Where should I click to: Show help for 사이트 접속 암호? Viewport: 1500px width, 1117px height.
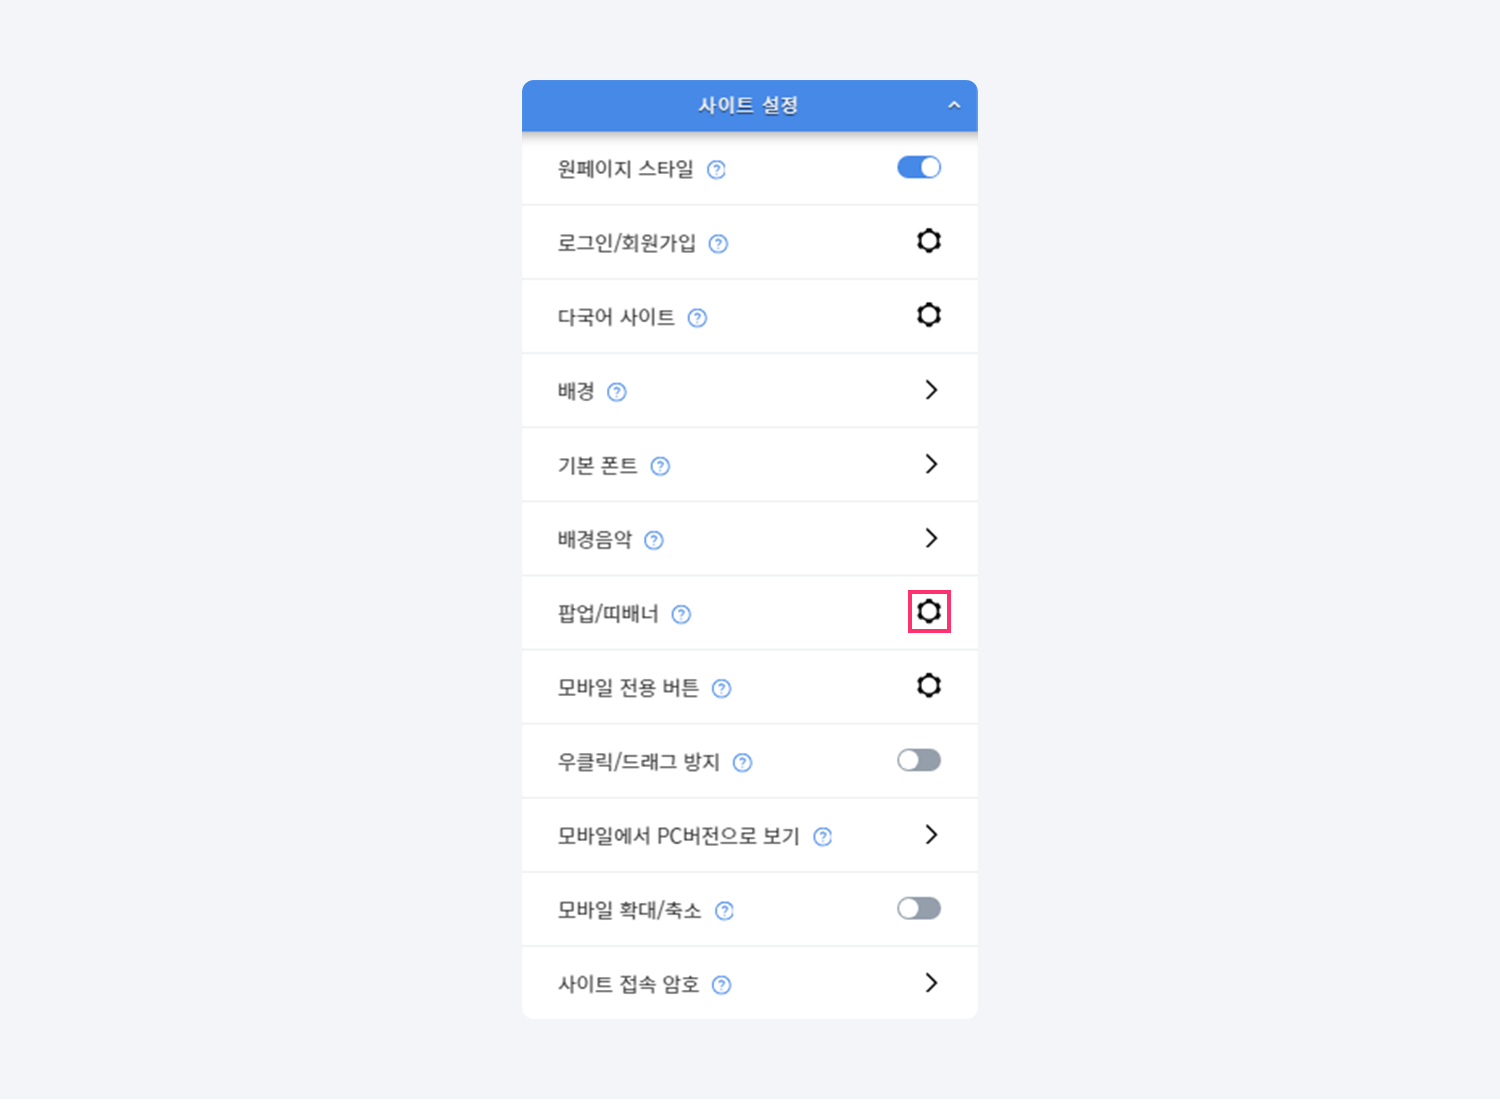coord(721,985)
